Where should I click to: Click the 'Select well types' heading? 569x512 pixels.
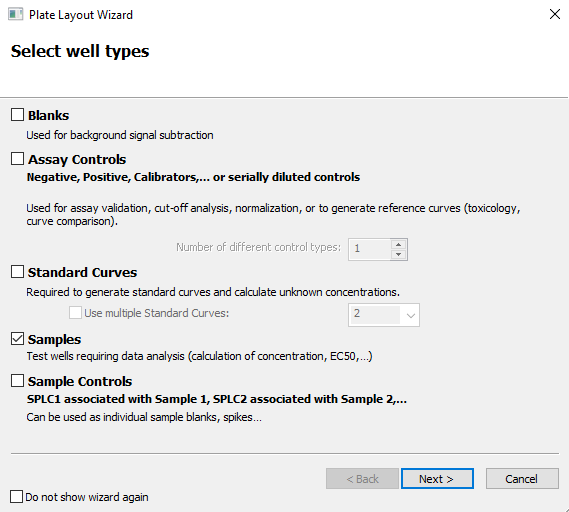tap(80, 51)
